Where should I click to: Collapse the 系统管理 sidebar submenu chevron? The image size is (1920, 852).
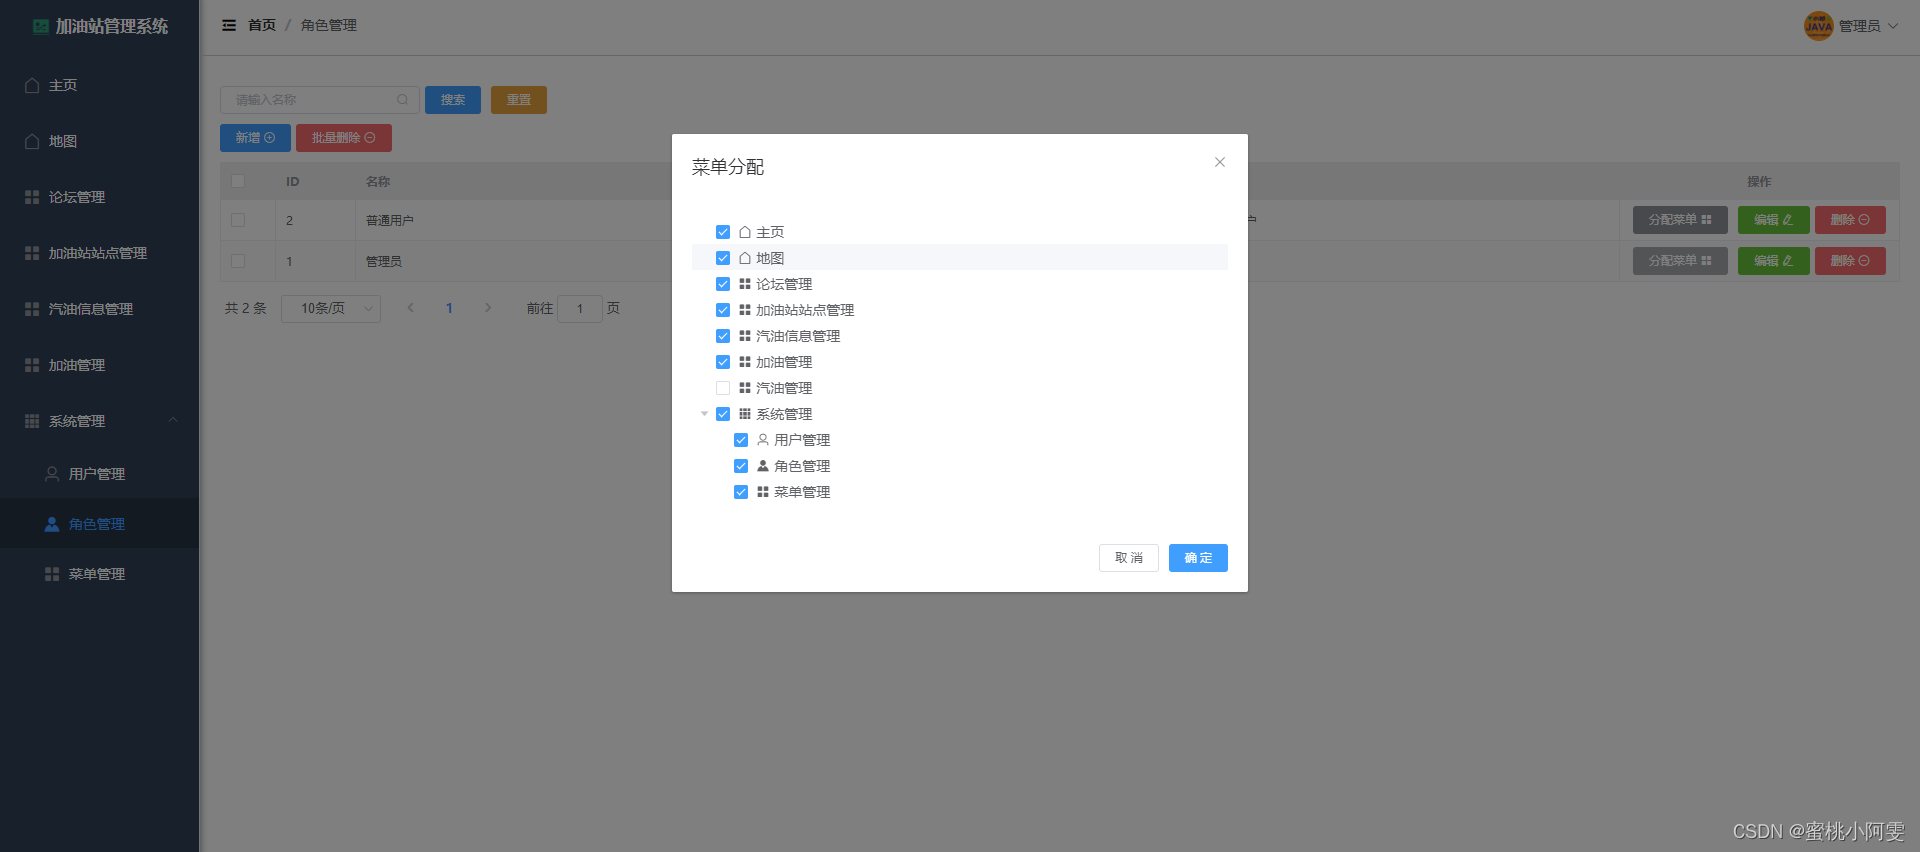pos(173,420)
